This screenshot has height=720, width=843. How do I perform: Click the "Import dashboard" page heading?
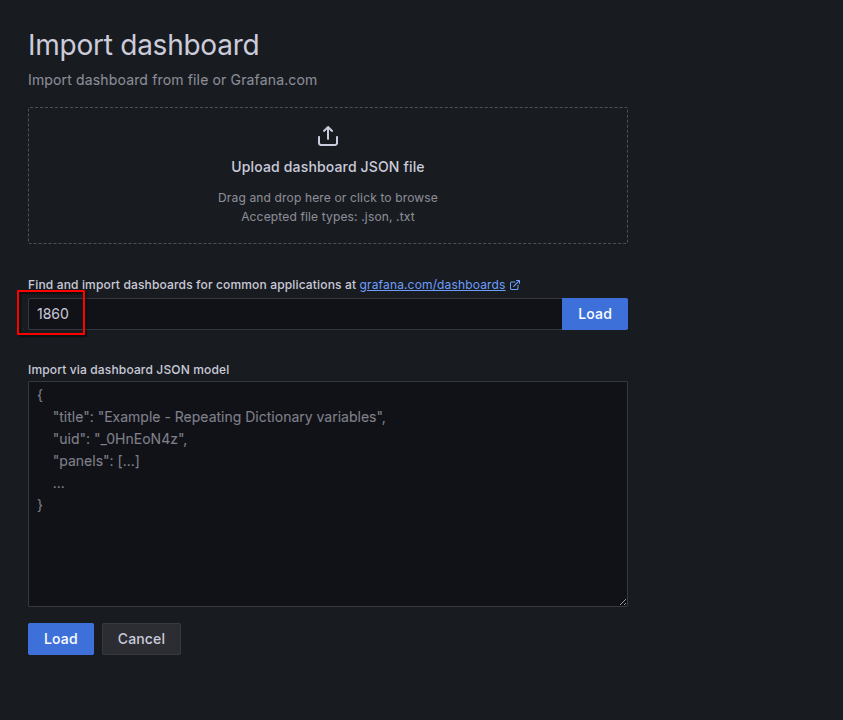pos(143,45)
